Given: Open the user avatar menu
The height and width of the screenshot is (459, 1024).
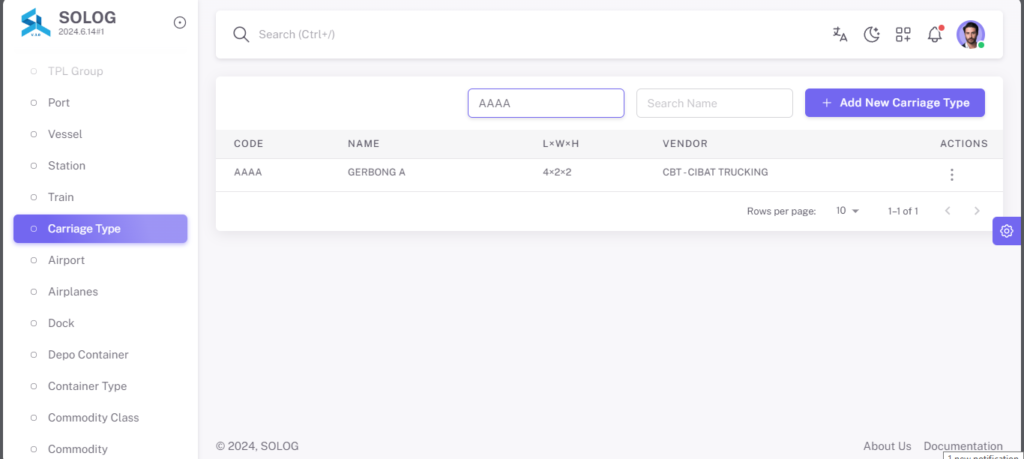Looking at the screenshot, I should coord(970,35).
